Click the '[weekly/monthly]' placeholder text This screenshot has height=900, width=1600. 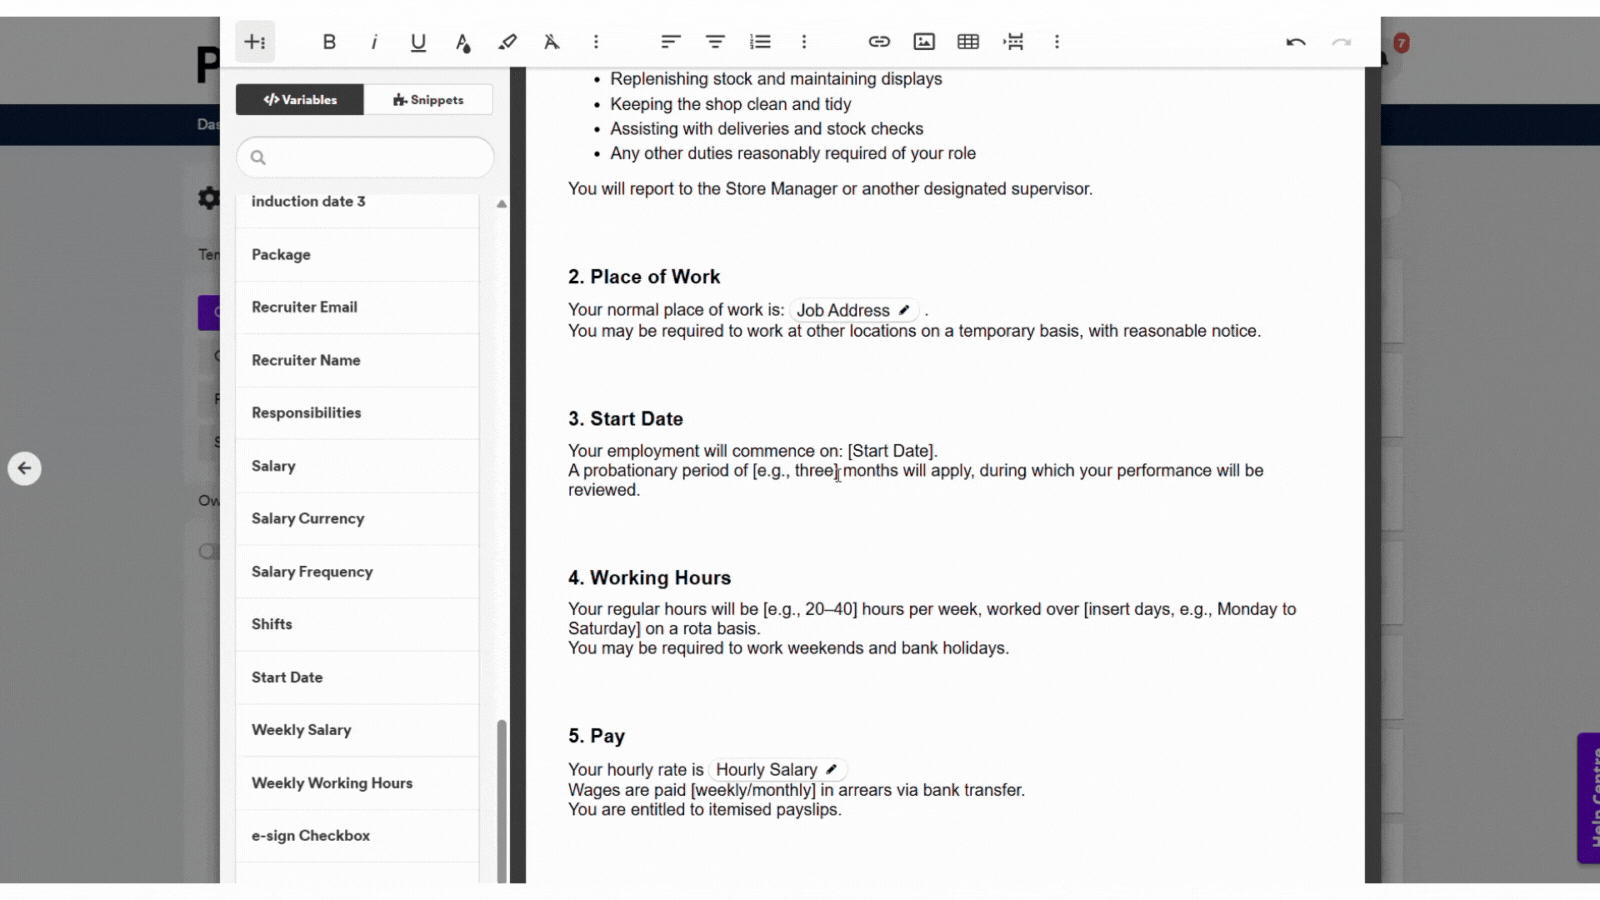[753, 790]
